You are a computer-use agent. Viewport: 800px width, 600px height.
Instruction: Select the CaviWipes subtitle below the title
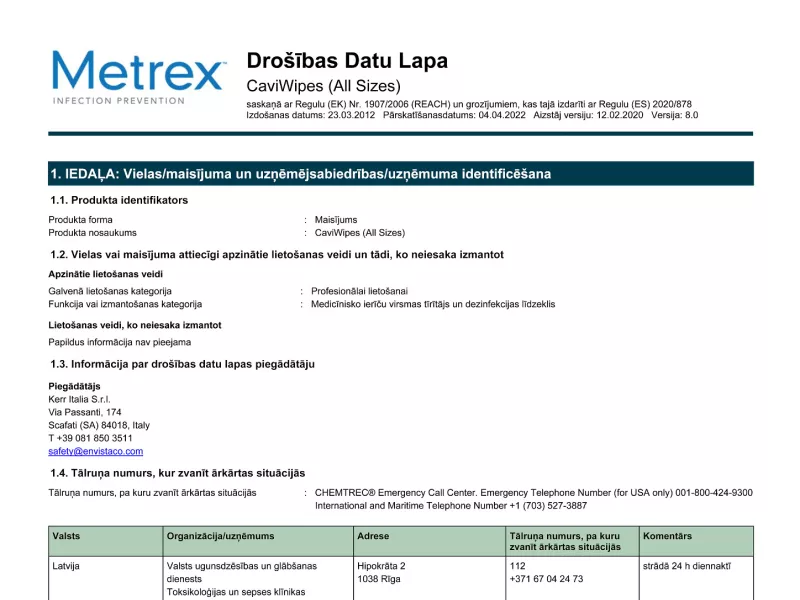pyautogui.click(x=323, y=86)
